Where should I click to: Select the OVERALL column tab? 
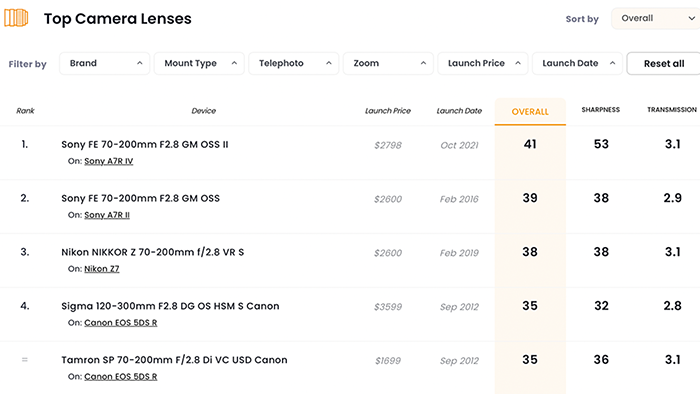(x=530, y=112)
